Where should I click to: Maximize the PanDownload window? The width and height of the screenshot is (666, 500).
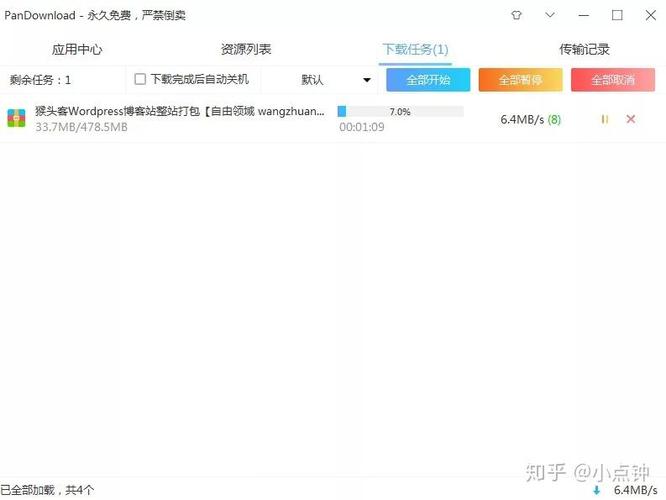[x=617, y=15]
